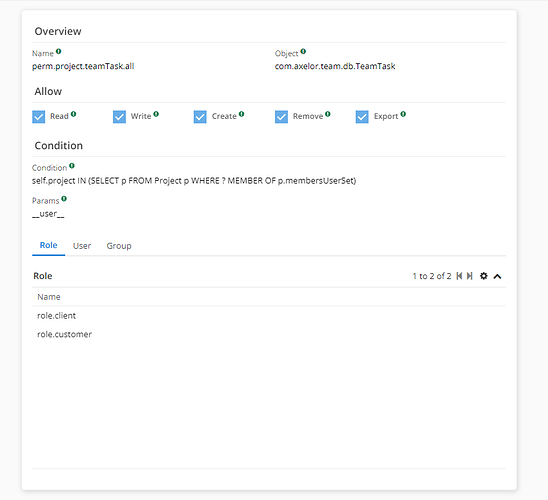Image resolution: width=548 pixels, height=500 pixels.
Task: Switch to the Group tab
Action: point(119,246)
